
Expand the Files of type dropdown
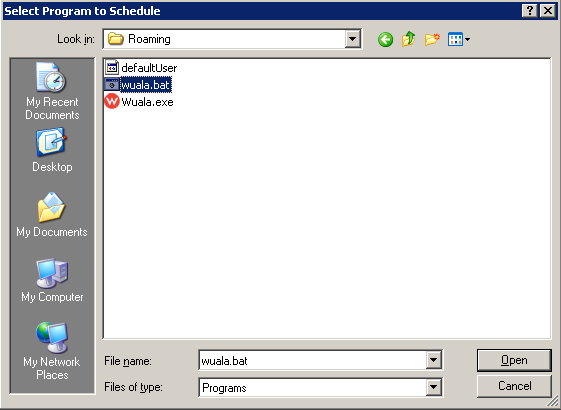point(433,387)
